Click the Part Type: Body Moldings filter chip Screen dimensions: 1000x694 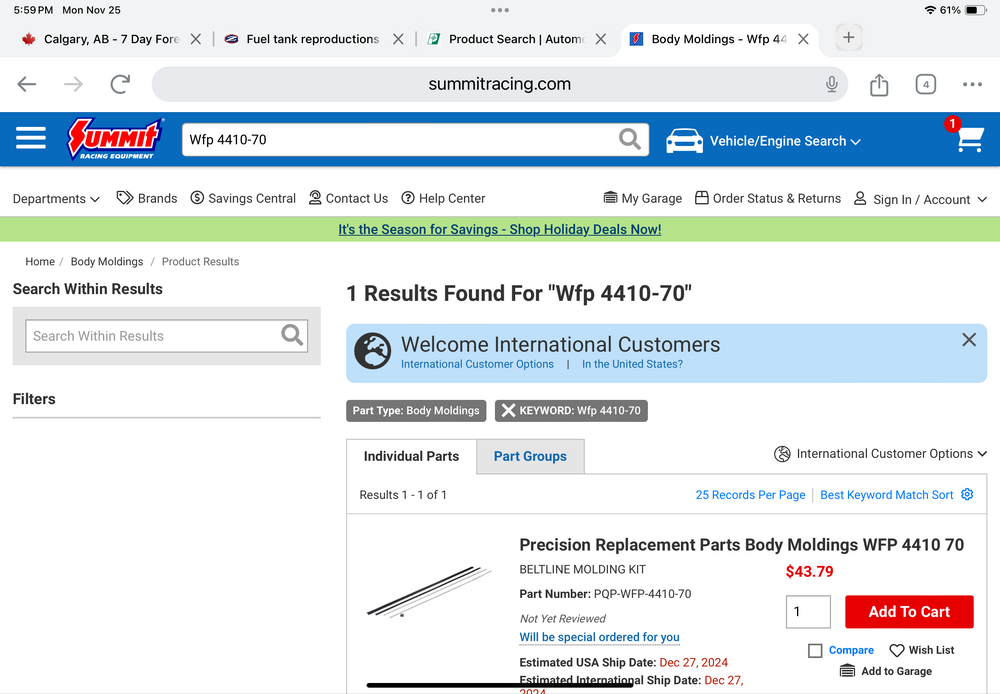416,411
